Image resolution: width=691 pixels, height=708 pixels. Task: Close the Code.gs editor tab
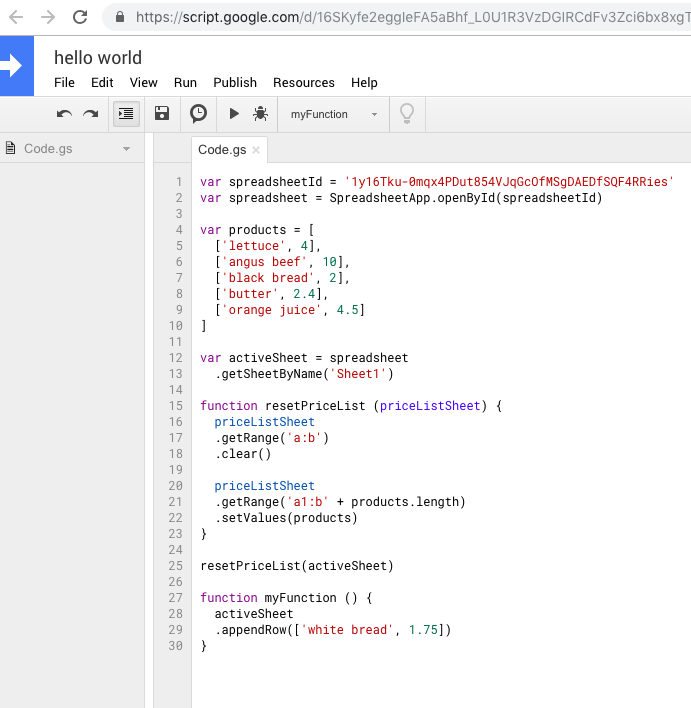256,150
